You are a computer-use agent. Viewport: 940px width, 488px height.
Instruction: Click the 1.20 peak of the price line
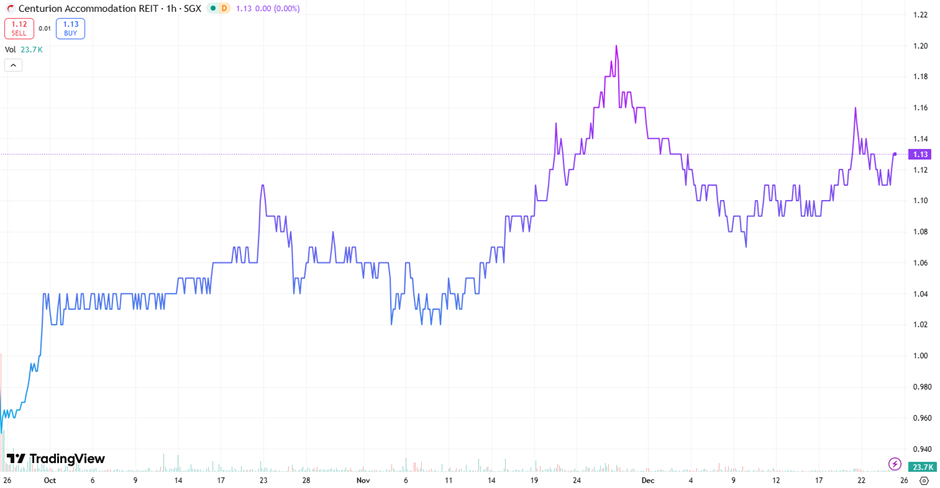pos(616,46)
